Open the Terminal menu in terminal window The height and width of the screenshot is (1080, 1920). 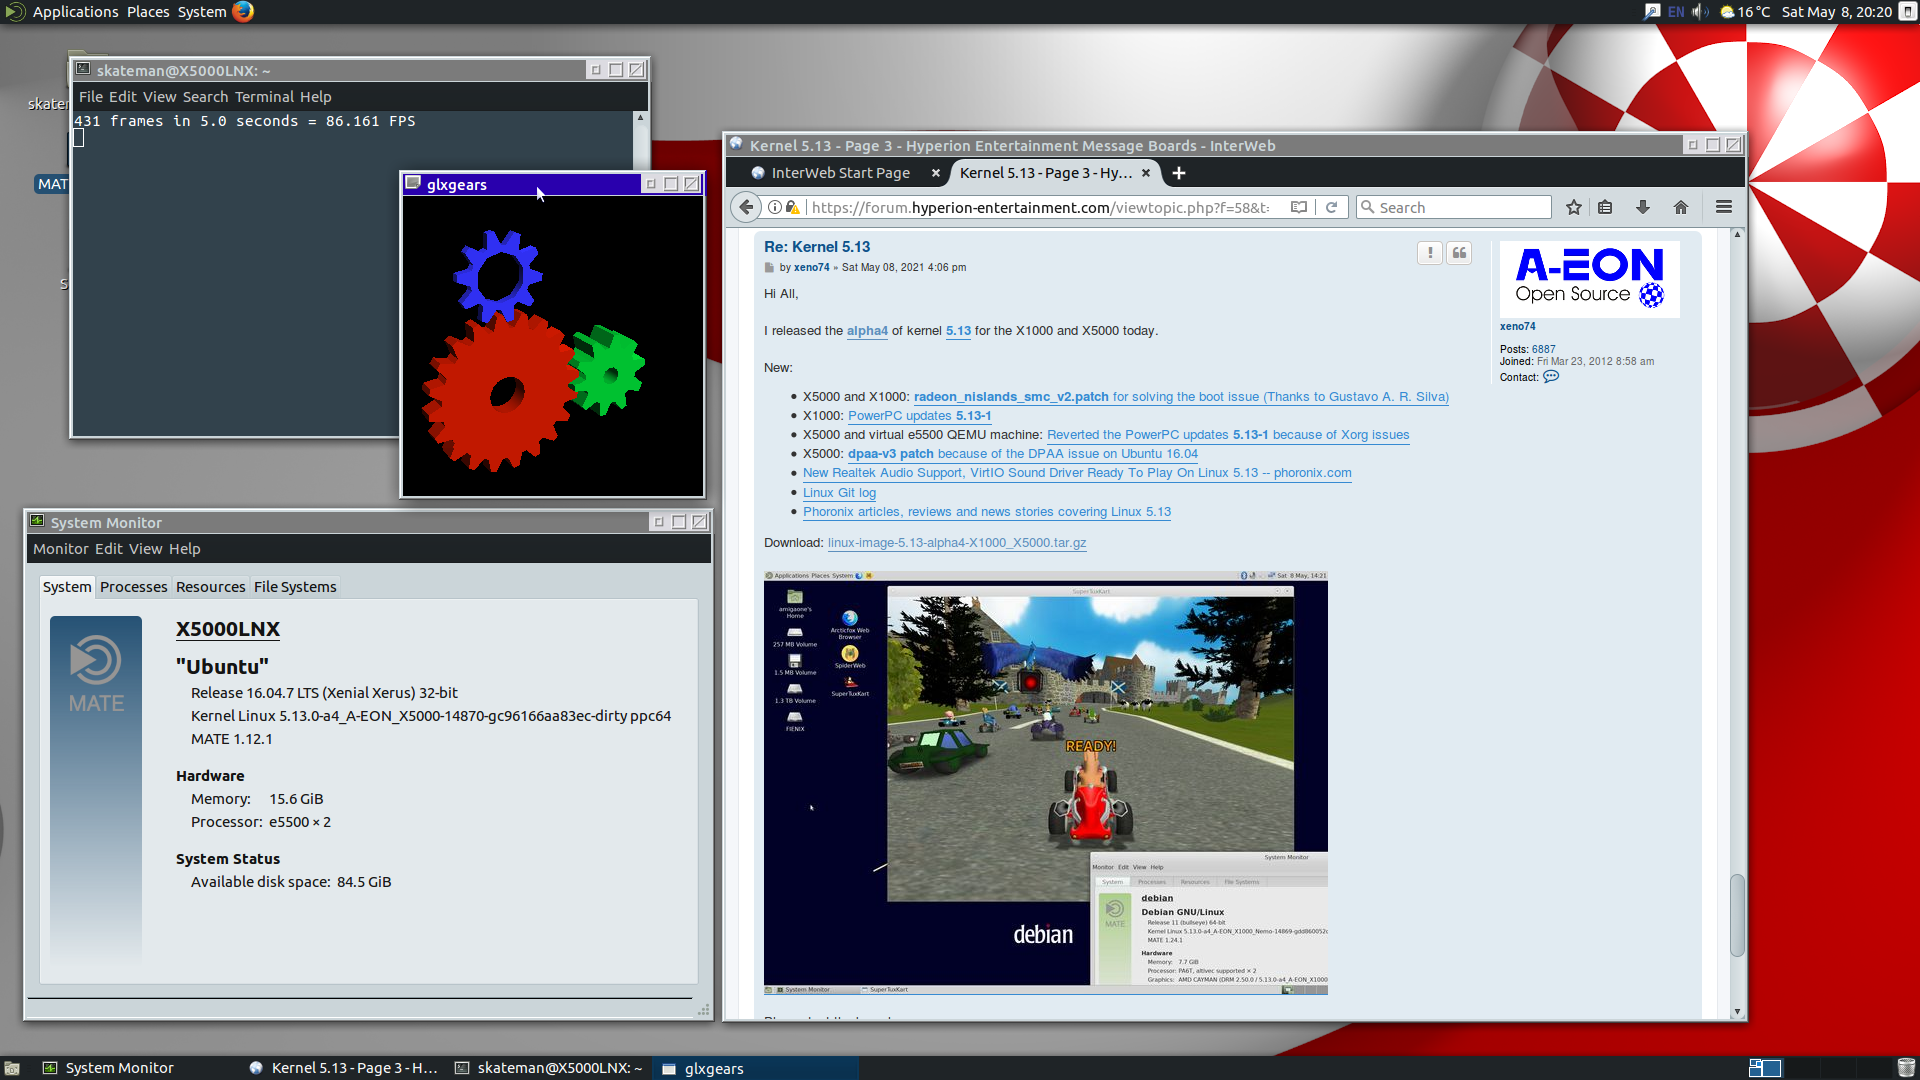coord(264,97)
